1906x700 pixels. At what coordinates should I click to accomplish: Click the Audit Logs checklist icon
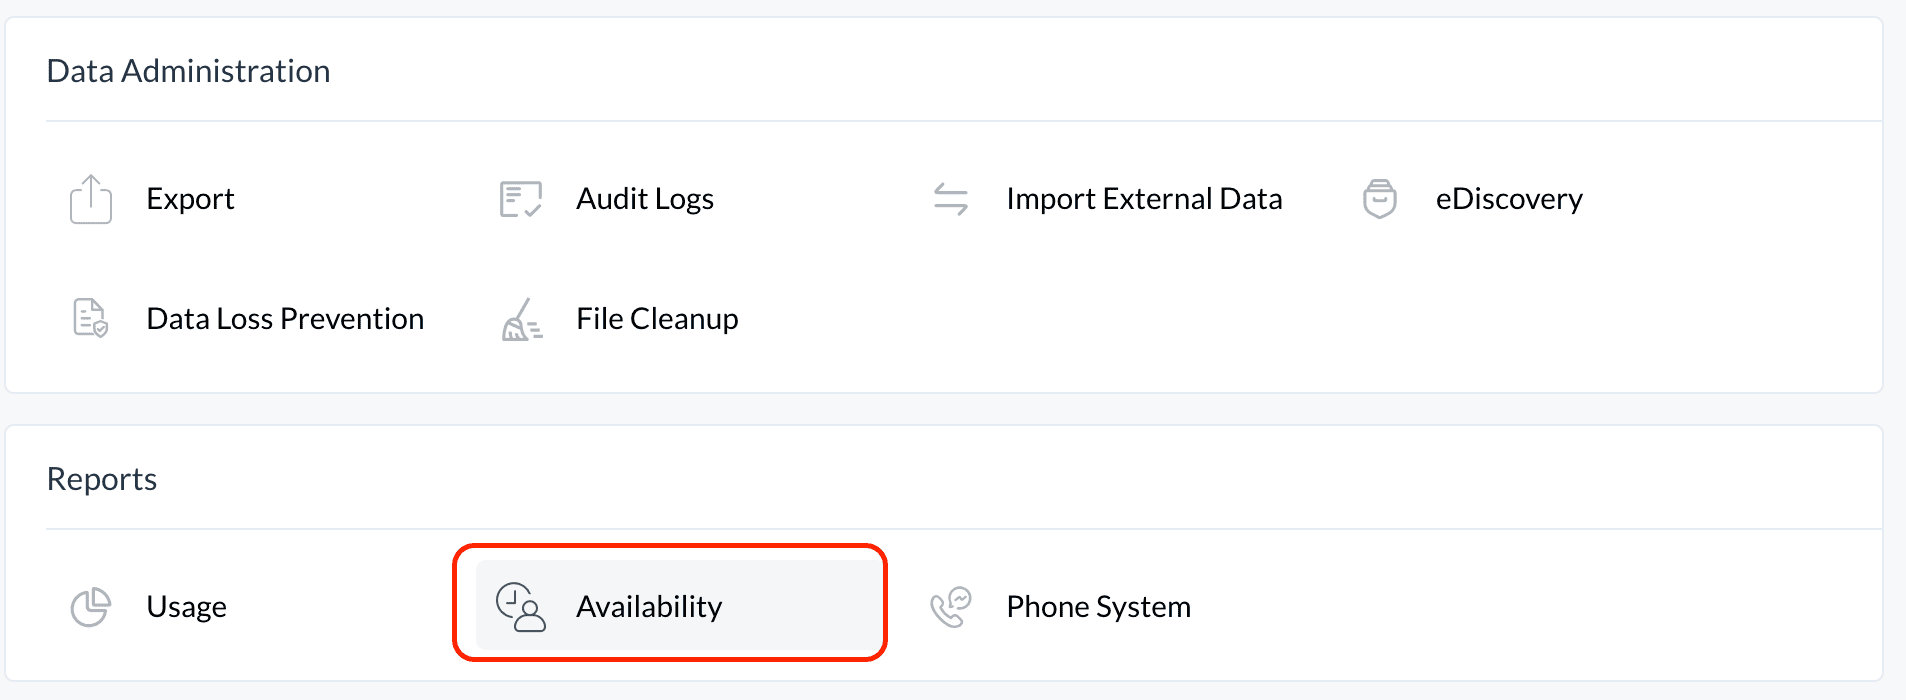coord(521,199)
